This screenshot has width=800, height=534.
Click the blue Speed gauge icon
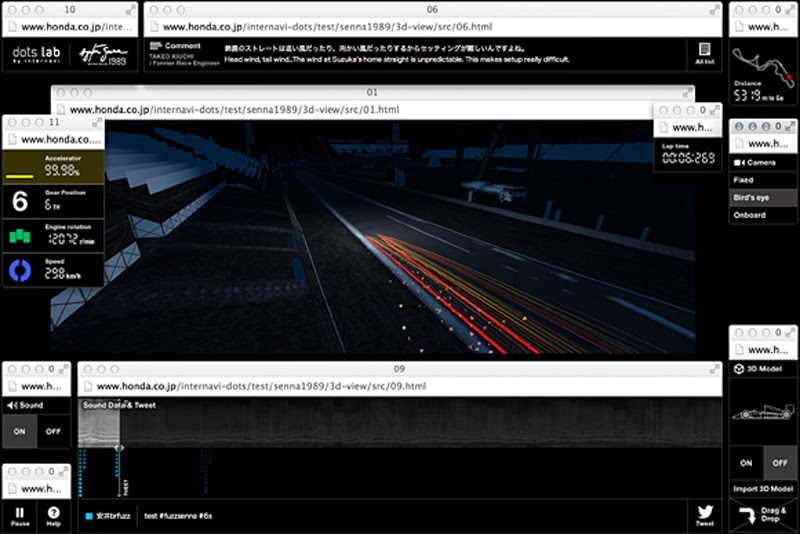pyautogui.click(x=20, y=270)
